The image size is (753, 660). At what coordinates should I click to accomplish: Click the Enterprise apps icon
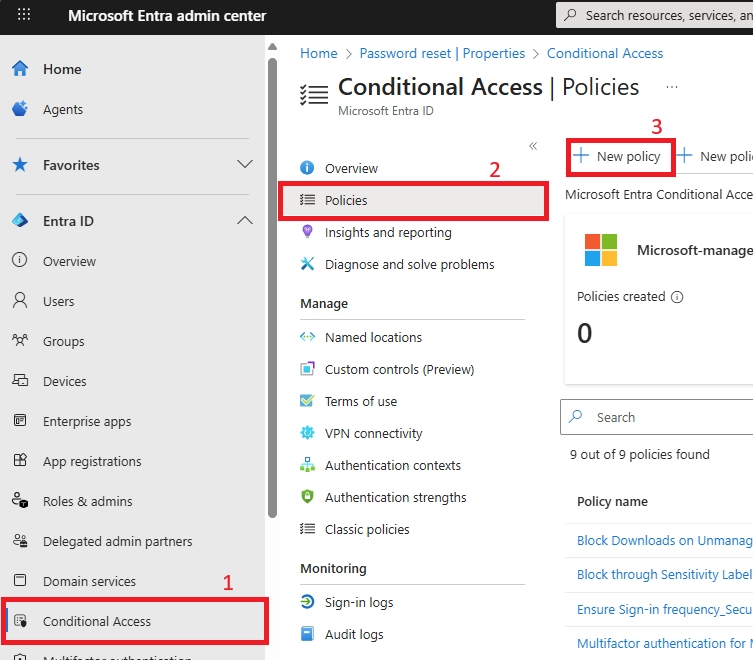(x=20, y=420)
